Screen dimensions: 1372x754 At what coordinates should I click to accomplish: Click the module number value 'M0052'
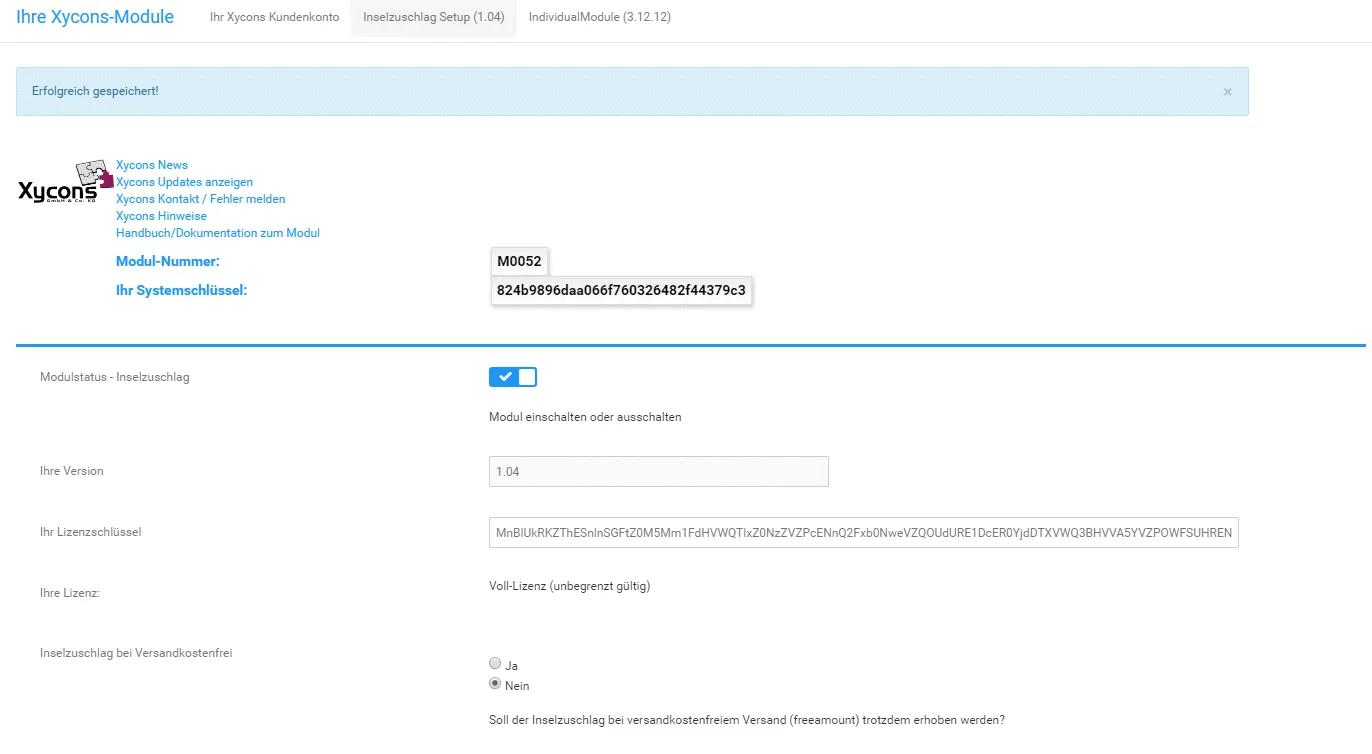519,262
